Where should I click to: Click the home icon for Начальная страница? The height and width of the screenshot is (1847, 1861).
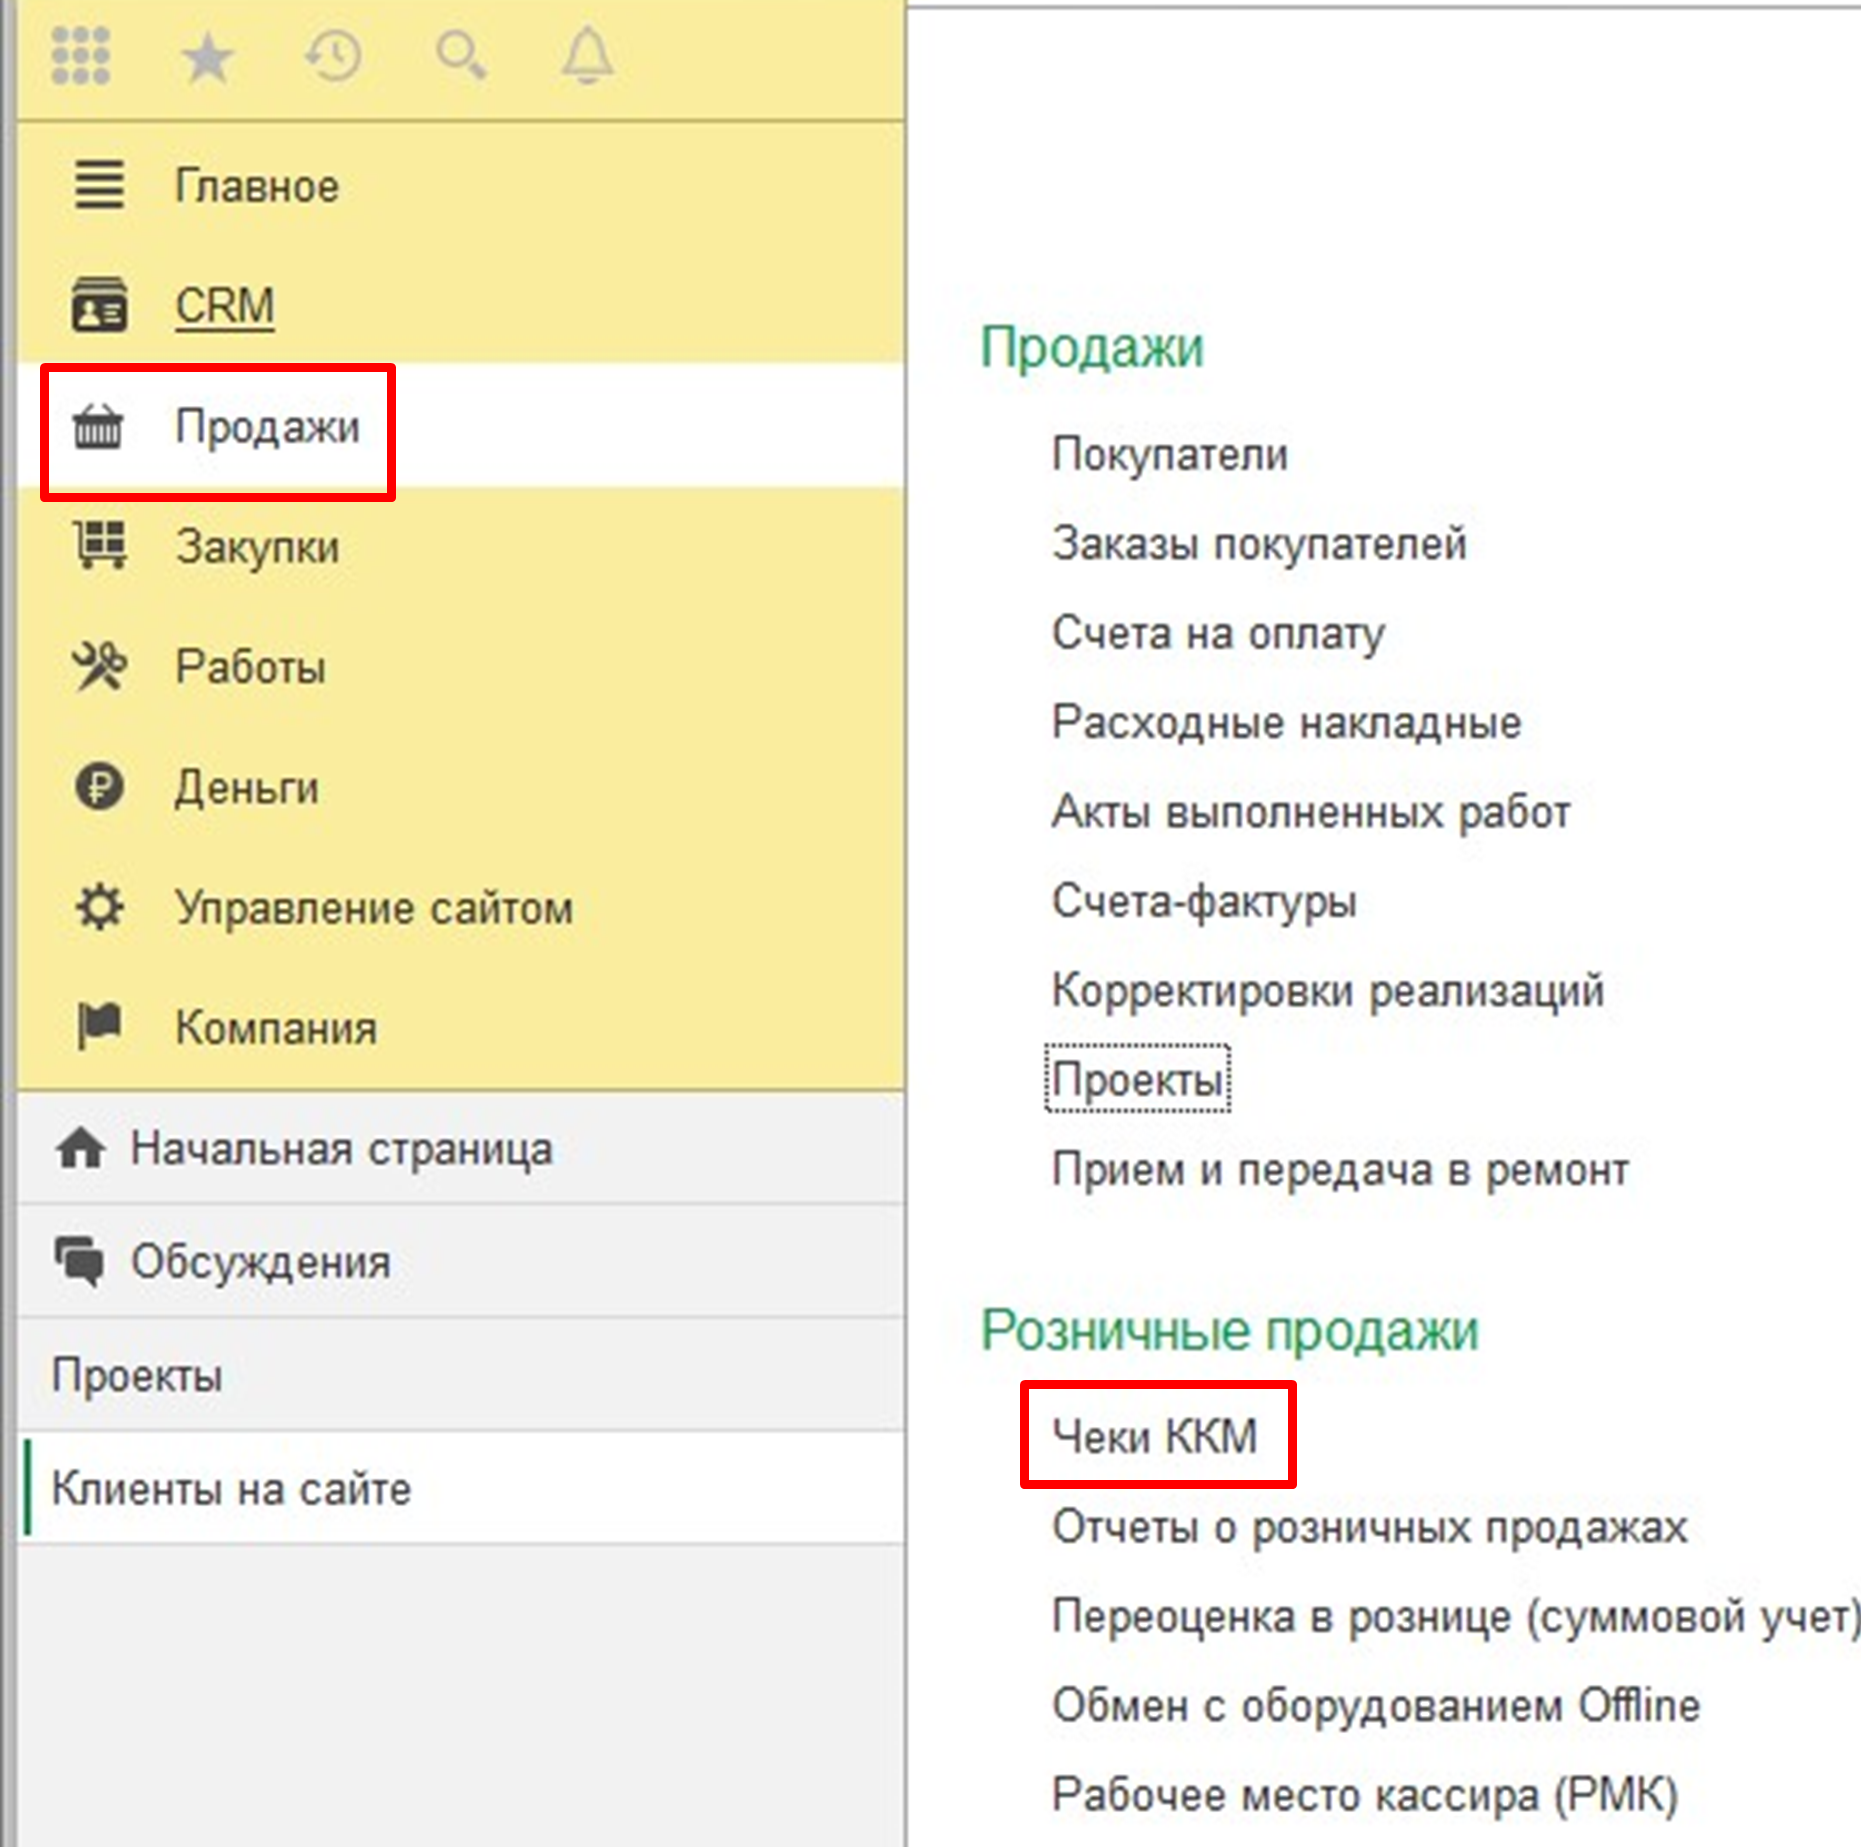point(81,1148)
